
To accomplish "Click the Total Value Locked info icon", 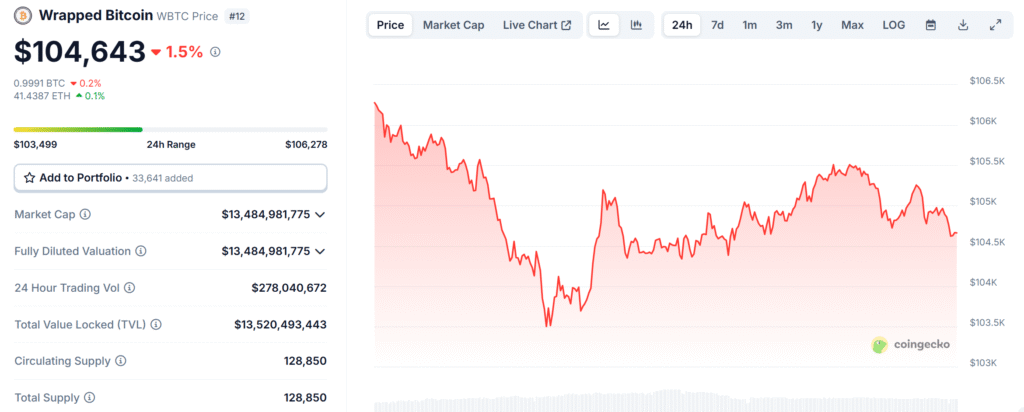I will click(156, 324).
